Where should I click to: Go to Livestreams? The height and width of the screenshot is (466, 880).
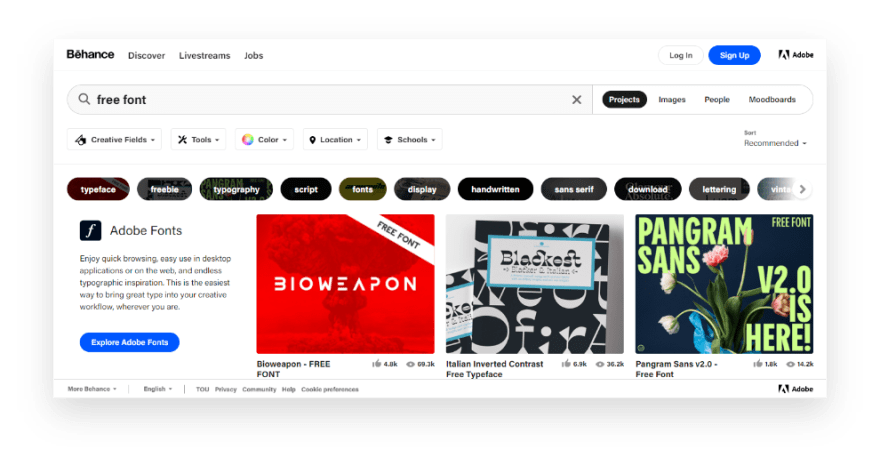pos(204,56)
